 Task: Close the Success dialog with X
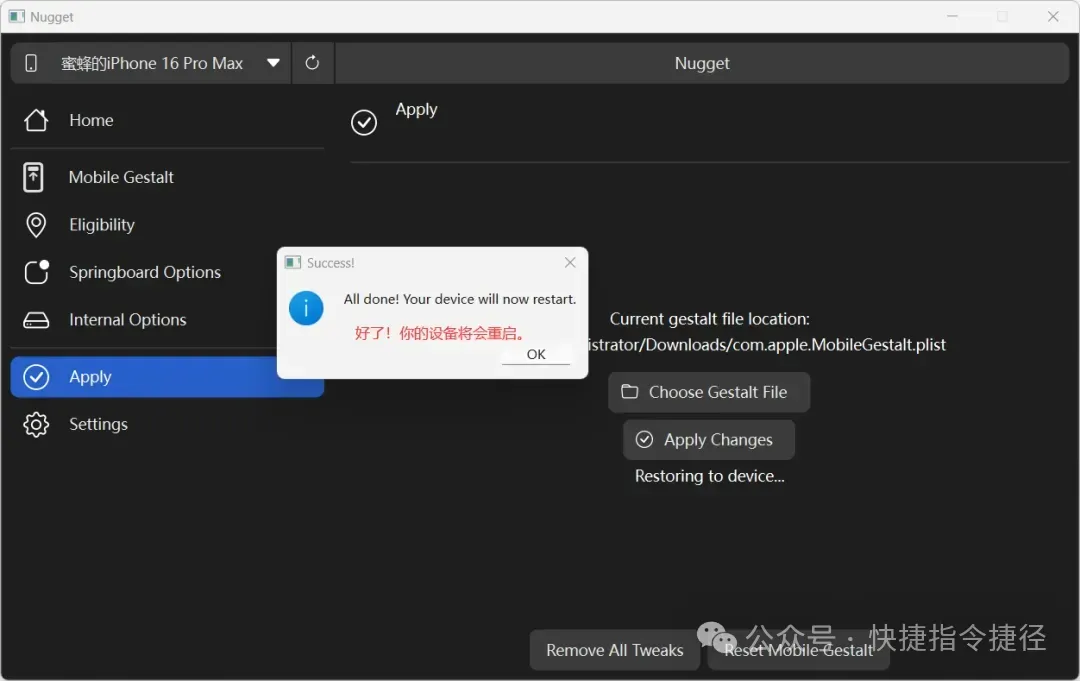click(x=570, y=262)
